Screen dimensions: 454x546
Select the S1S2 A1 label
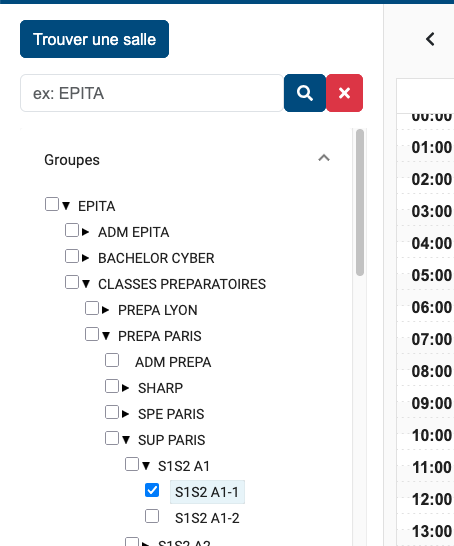click(x=184, y=466)
